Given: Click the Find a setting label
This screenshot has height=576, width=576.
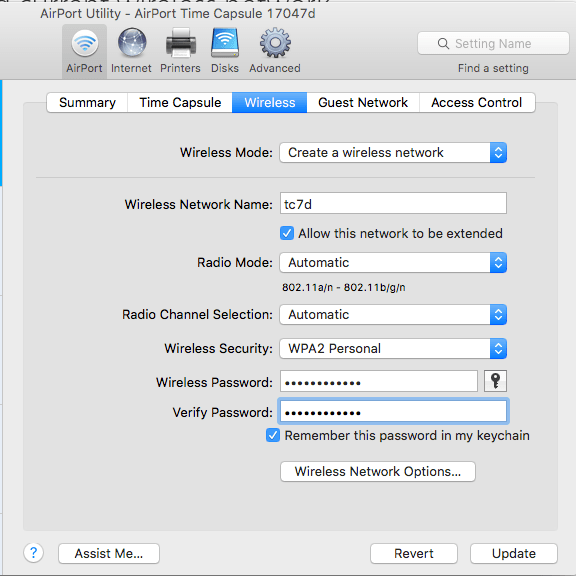Looking at the screenshot, I should (493, 68).
